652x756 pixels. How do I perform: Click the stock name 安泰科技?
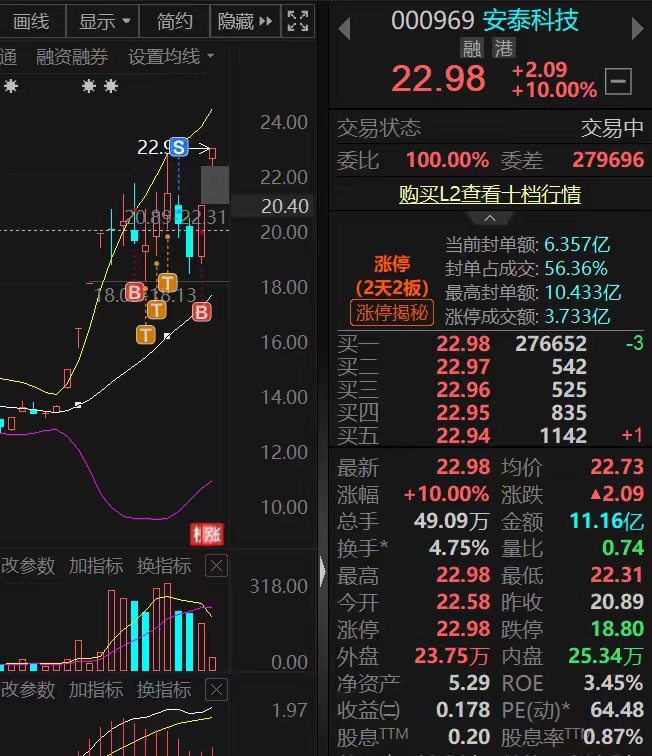530,21
